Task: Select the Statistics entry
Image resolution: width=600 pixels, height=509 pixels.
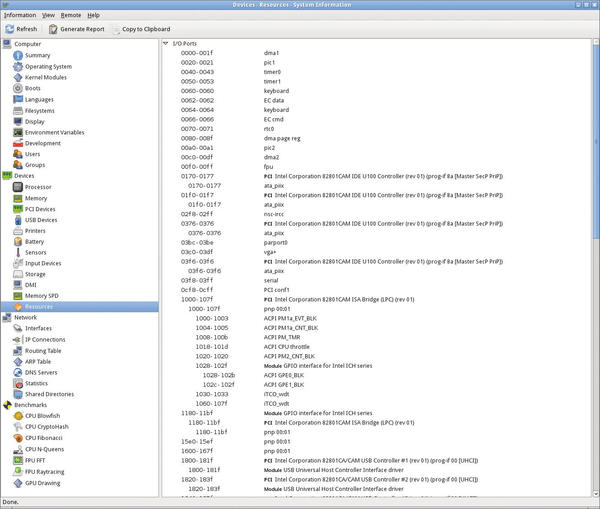Action: pos(36,383)
